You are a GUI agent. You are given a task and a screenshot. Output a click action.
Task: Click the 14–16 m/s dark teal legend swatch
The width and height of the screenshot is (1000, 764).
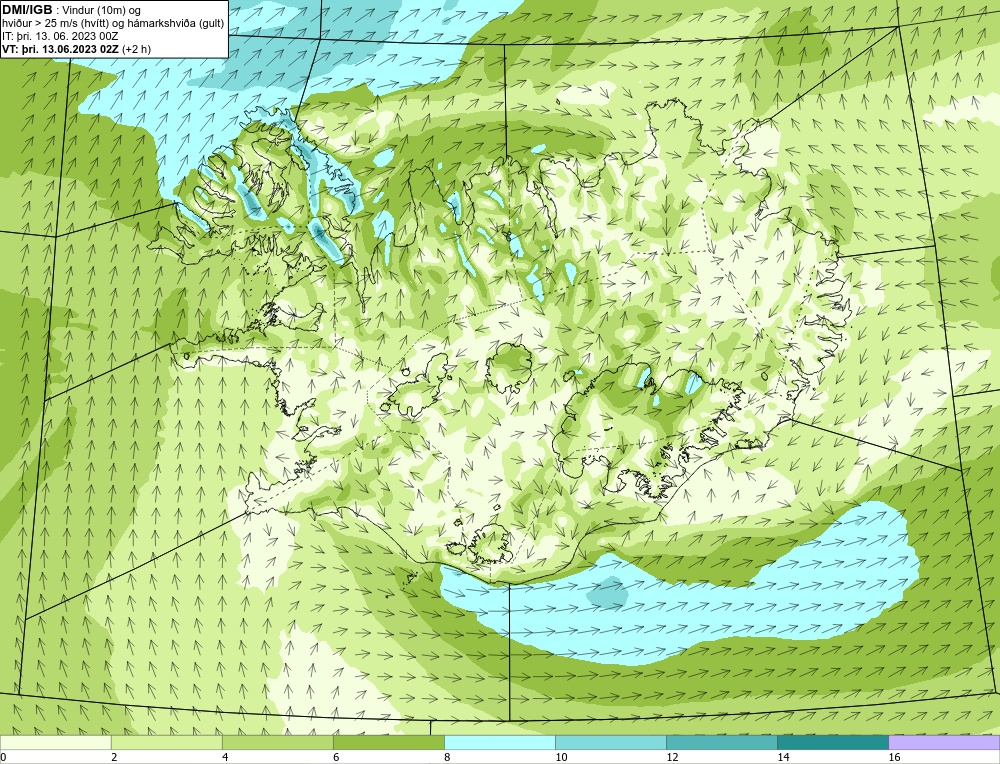(832, 742)
